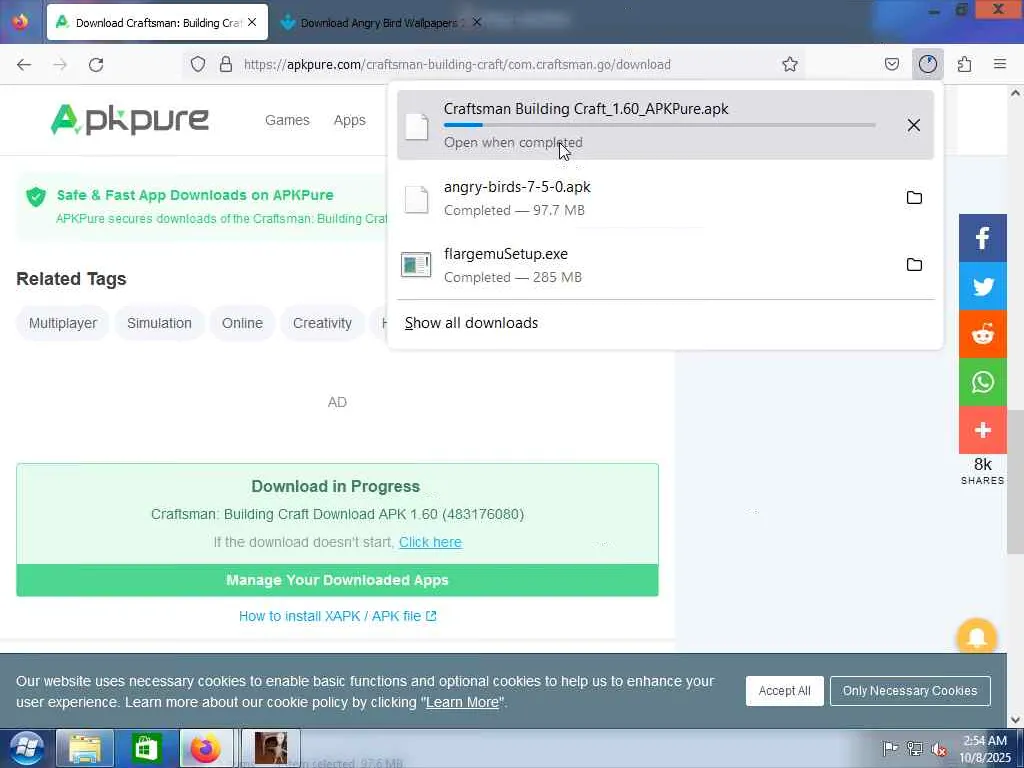The width and height of the screenshot is (1024, 768).
Task: Open the Craftsman Building Craft download entry
Action: 665,125
